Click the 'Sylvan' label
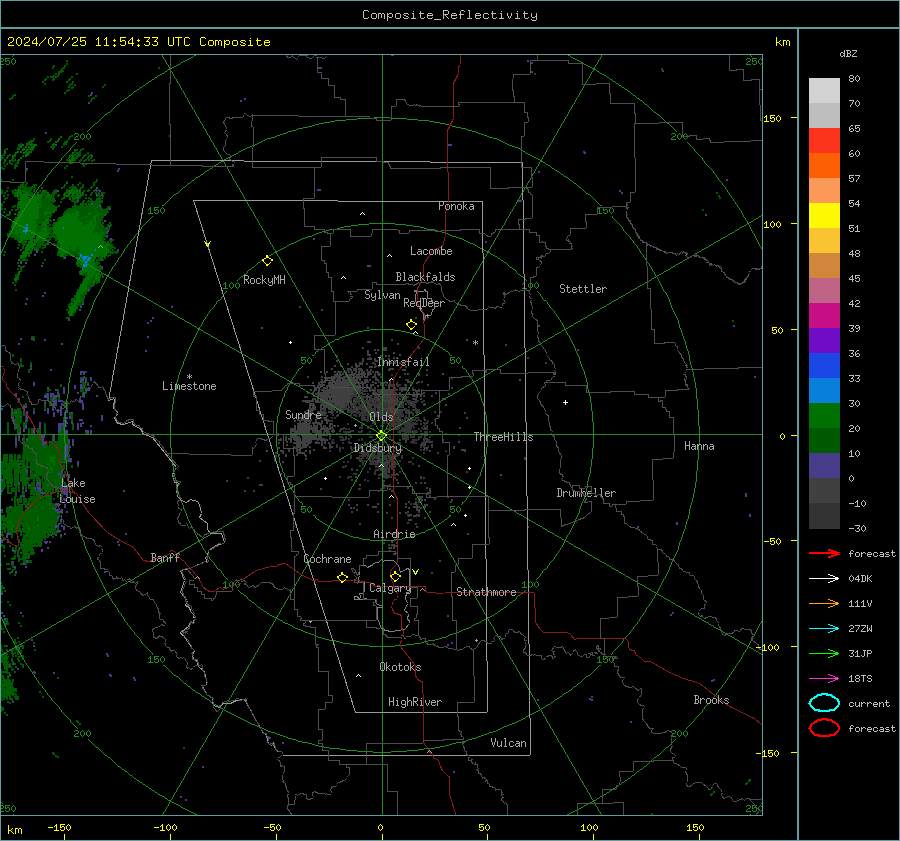This screenshot has height=841, width=900. click(382, 295)
